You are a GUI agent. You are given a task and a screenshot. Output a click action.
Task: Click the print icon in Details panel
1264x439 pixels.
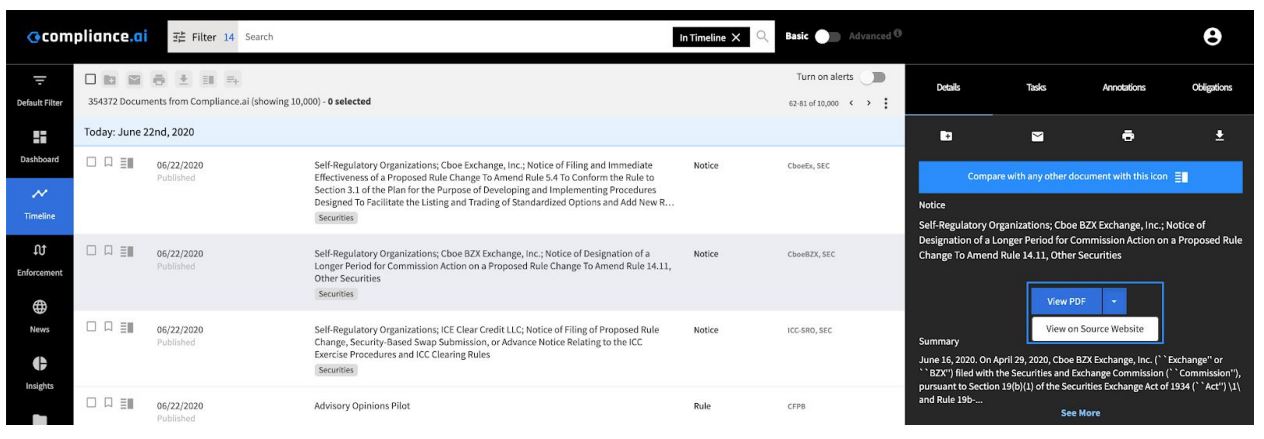pyautogui.click(x=1128, y=134)
